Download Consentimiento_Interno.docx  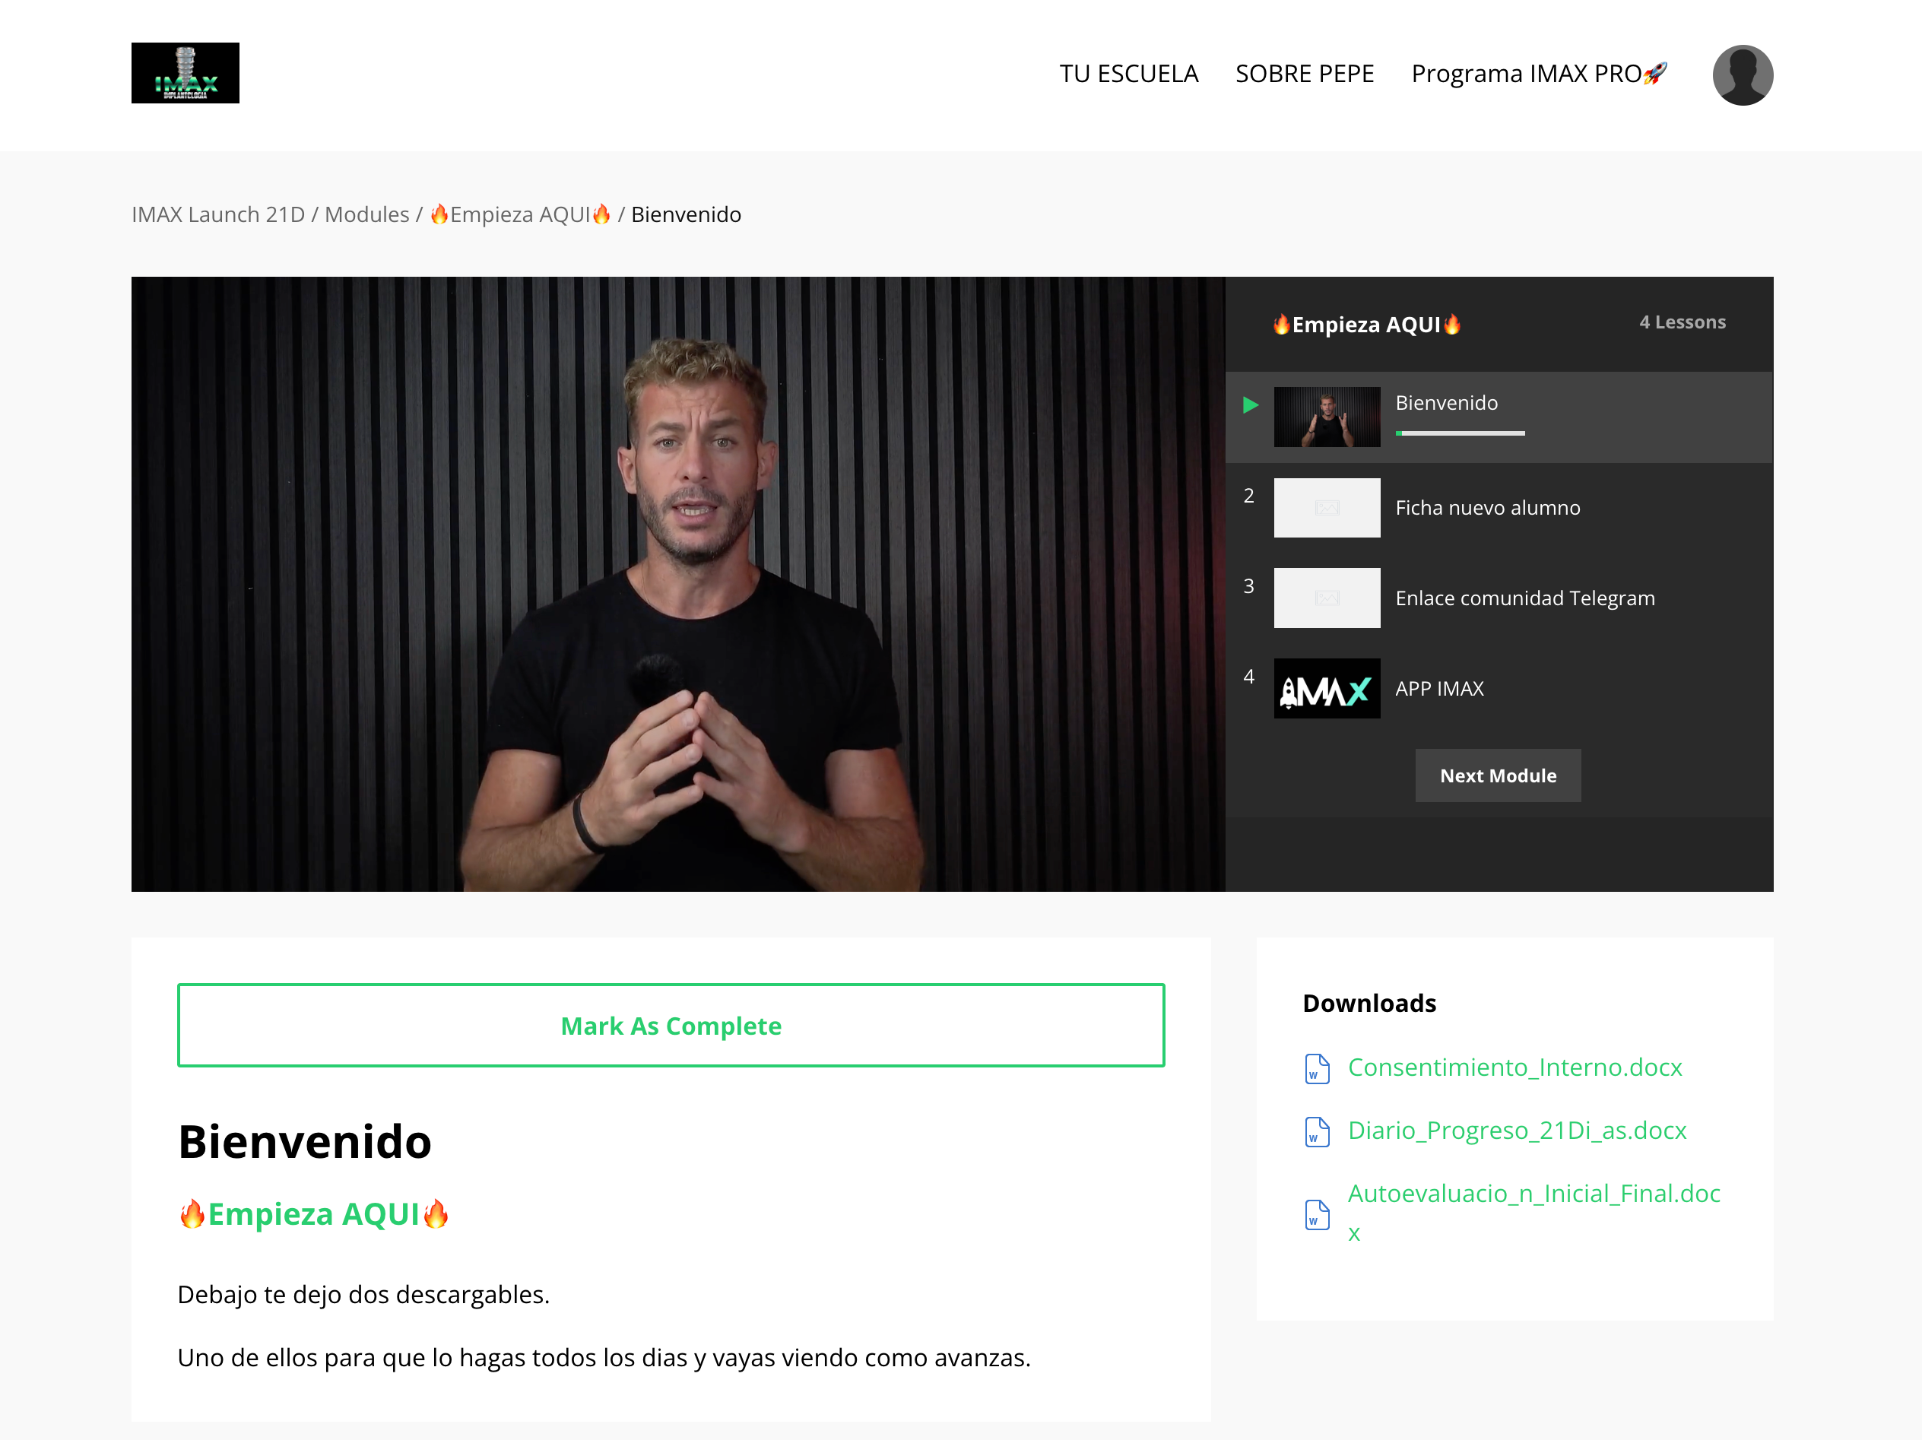coord(1515,1067)
